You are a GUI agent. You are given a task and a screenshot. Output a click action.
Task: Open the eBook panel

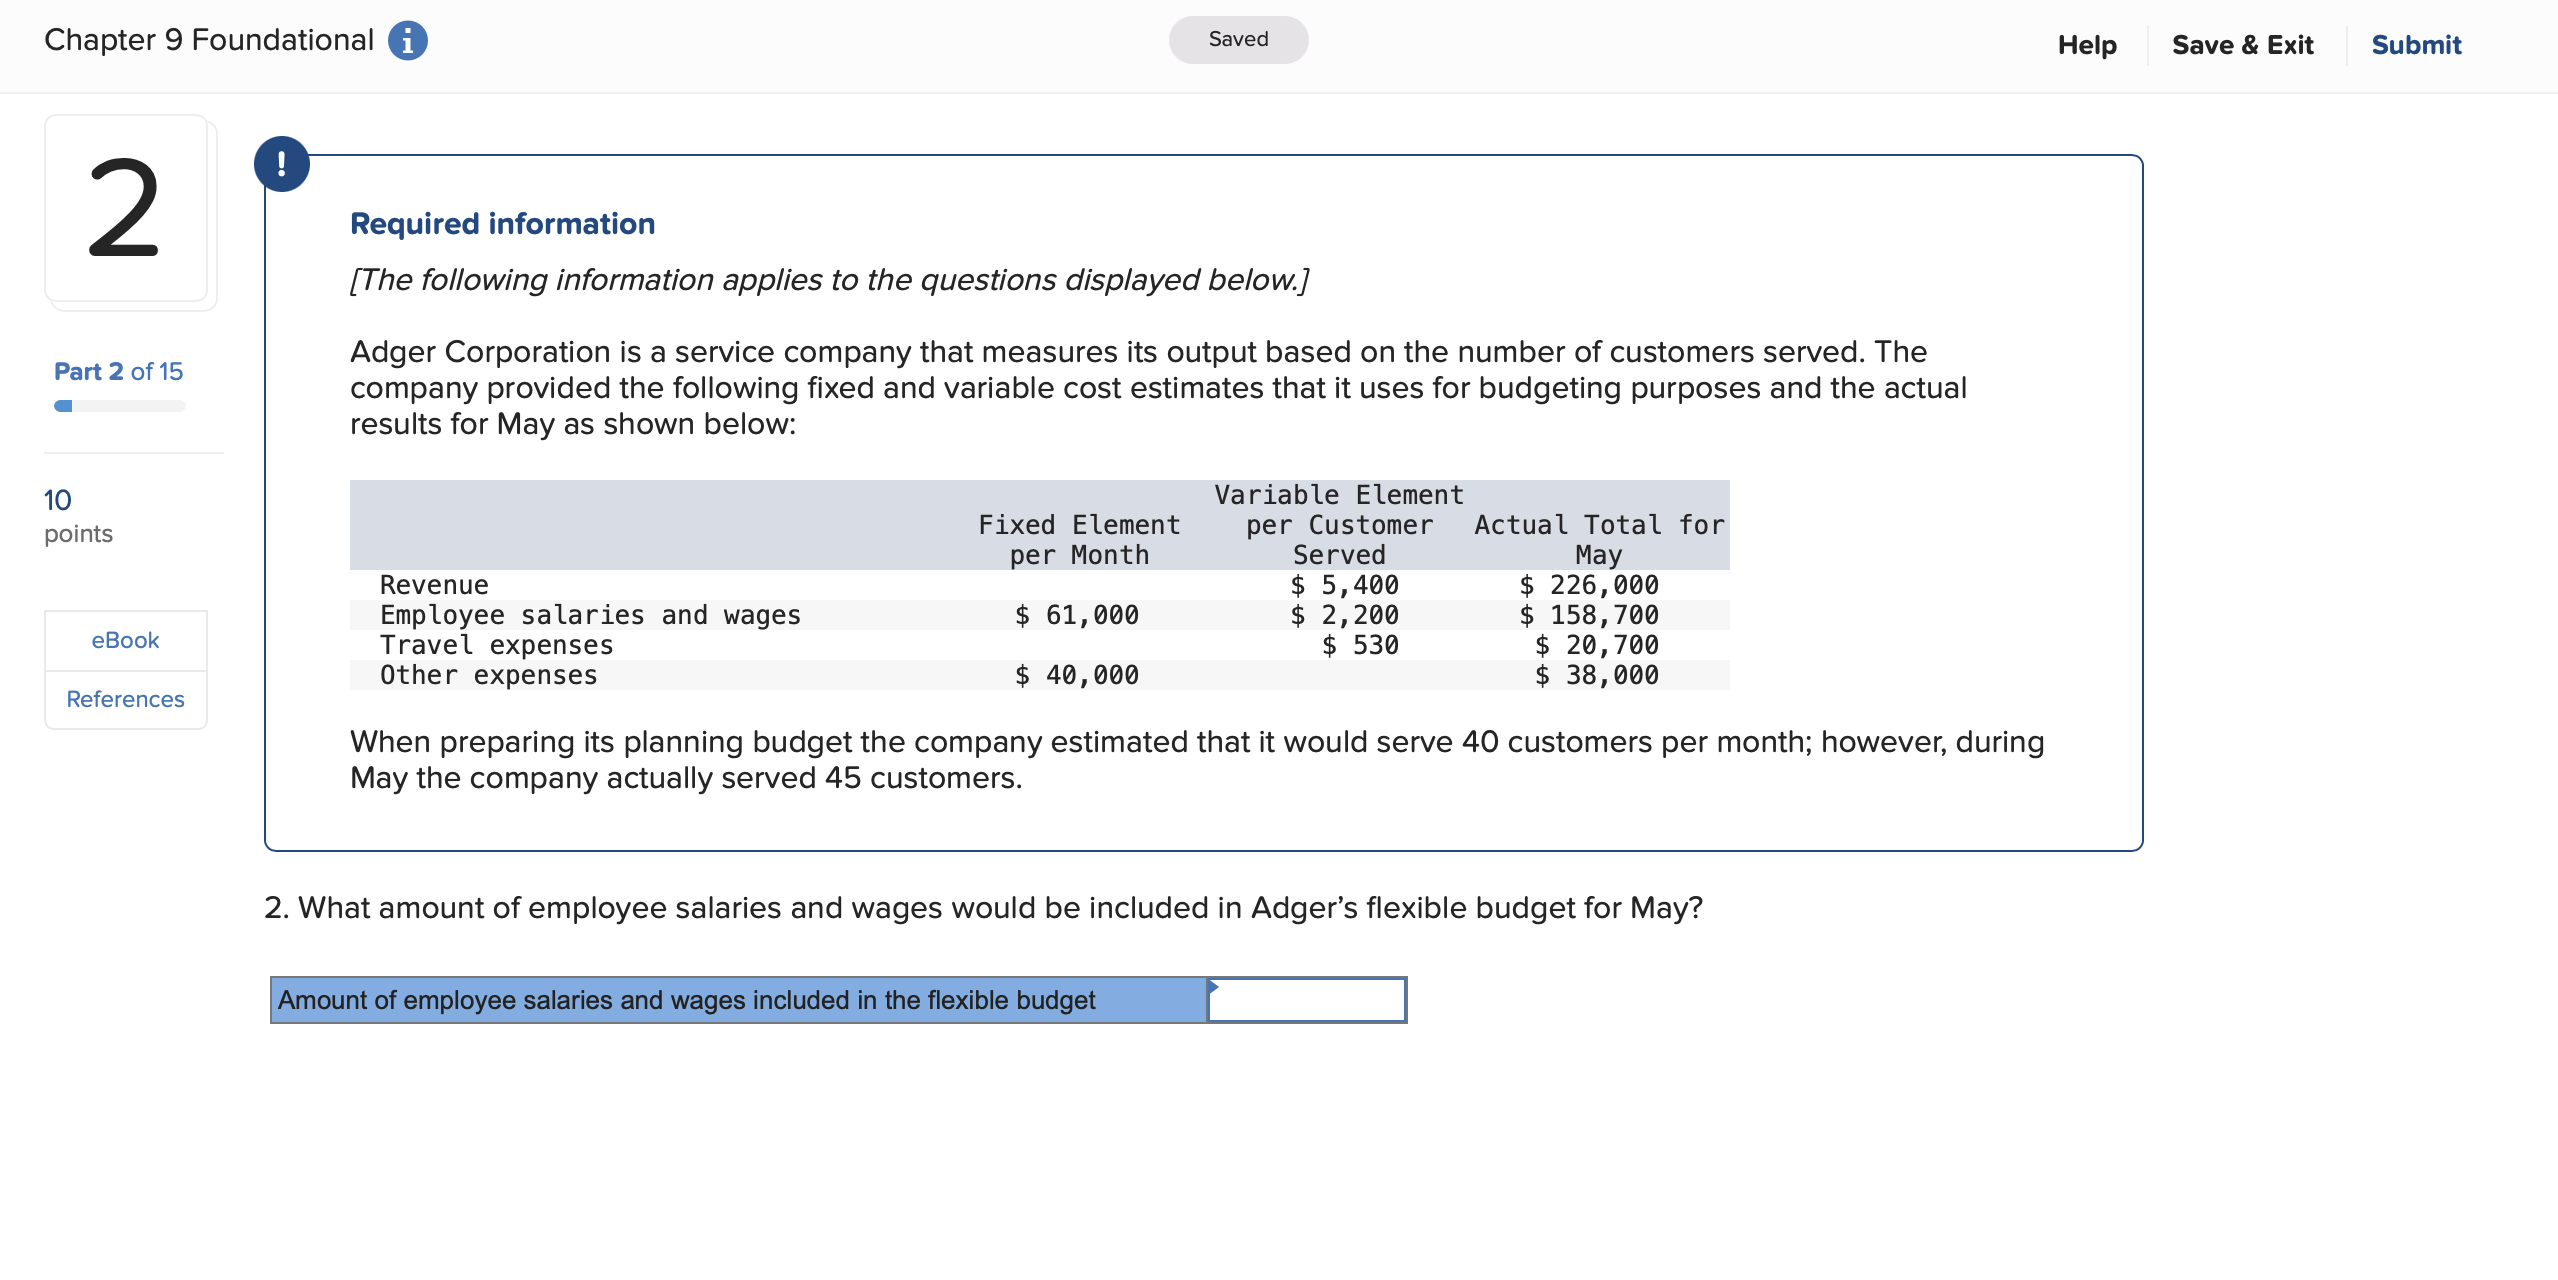tap(125, 640)
